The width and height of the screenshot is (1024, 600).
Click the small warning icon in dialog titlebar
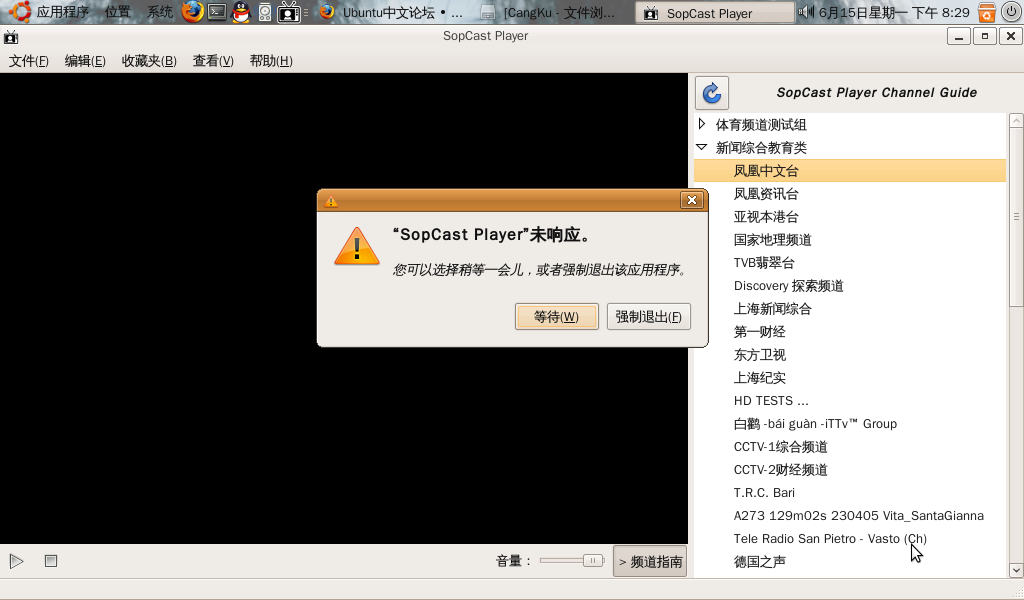(331, 201)
